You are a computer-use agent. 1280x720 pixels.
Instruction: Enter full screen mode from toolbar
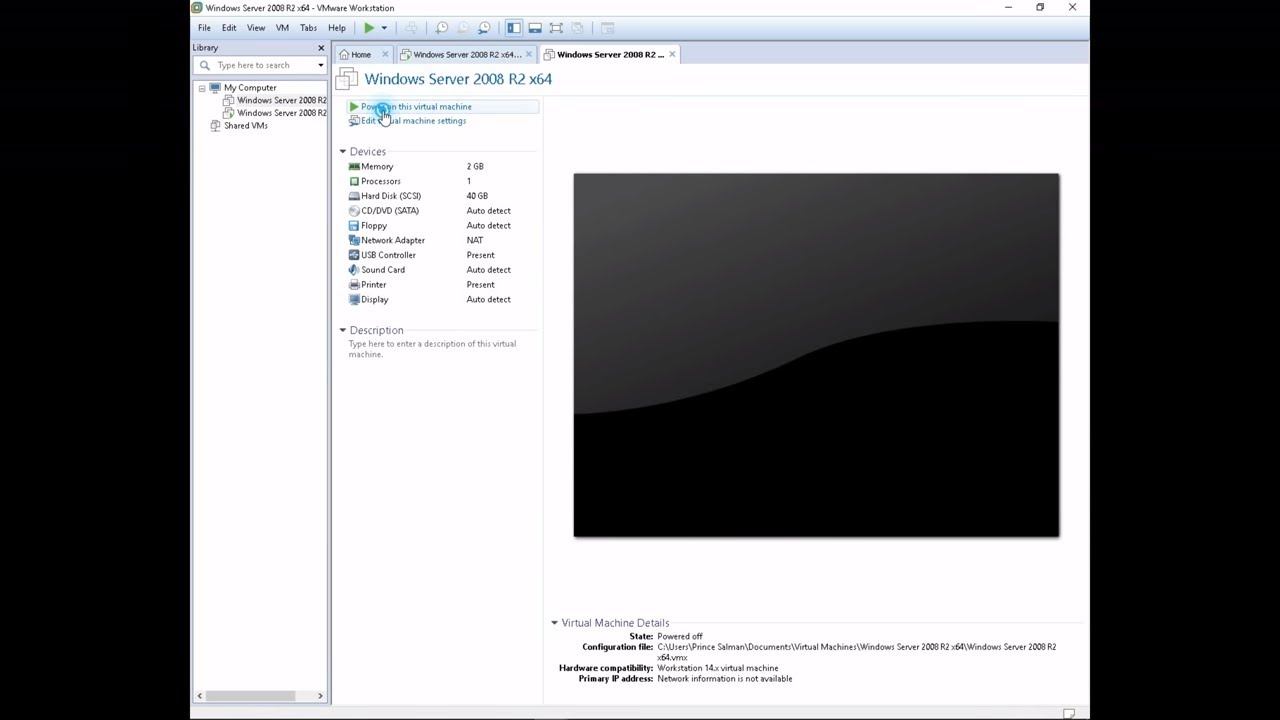556,28
